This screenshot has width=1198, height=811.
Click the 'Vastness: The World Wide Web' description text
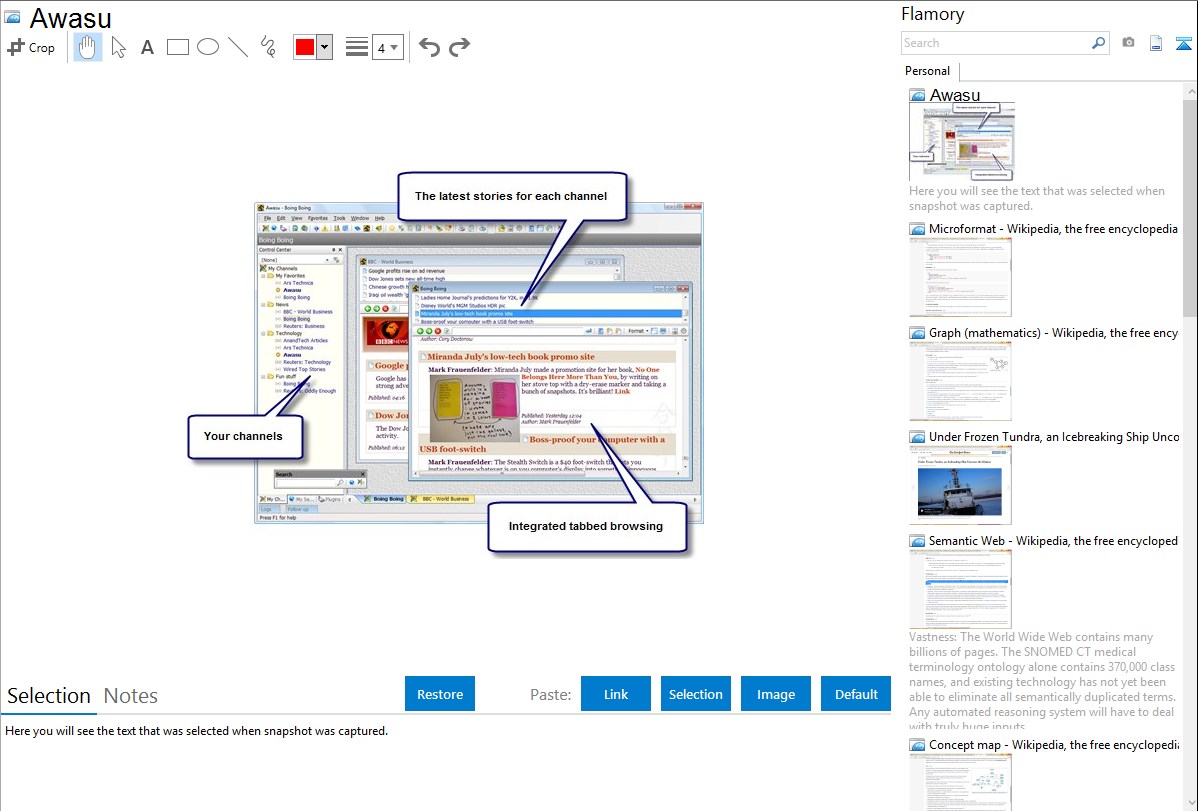point(1042,680)
